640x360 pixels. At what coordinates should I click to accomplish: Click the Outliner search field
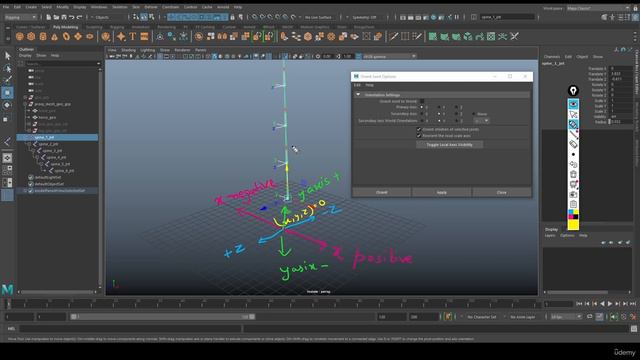[x=62, y=64]
